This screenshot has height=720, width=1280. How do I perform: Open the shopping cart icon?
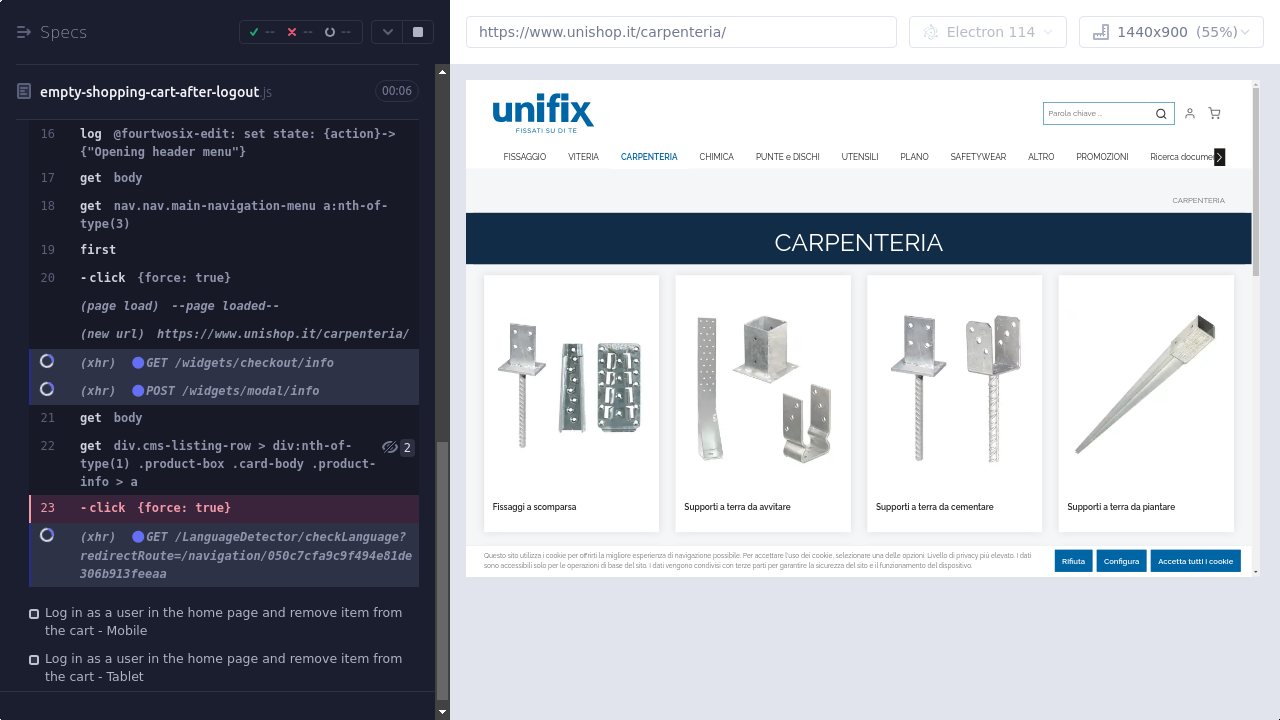[1214, 114]
